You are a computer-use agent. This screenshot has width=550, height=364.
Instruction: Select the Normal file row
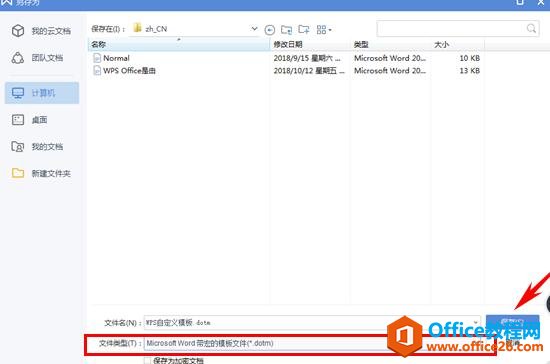coord(286,58)
